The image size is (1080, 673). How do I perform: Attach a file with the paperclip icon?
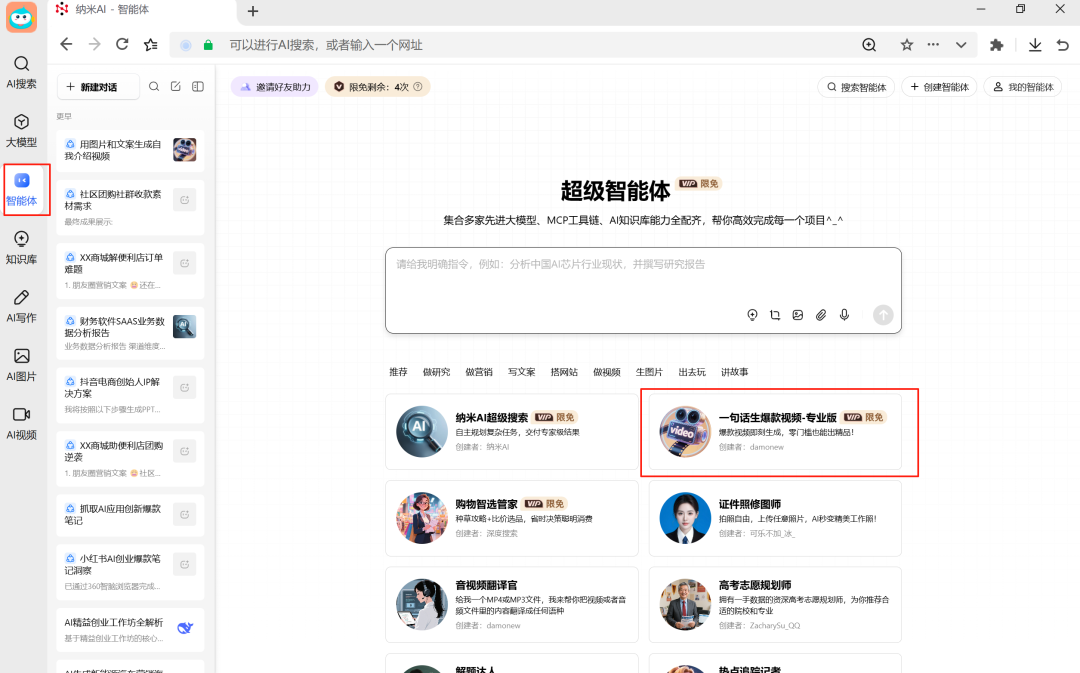821,315
